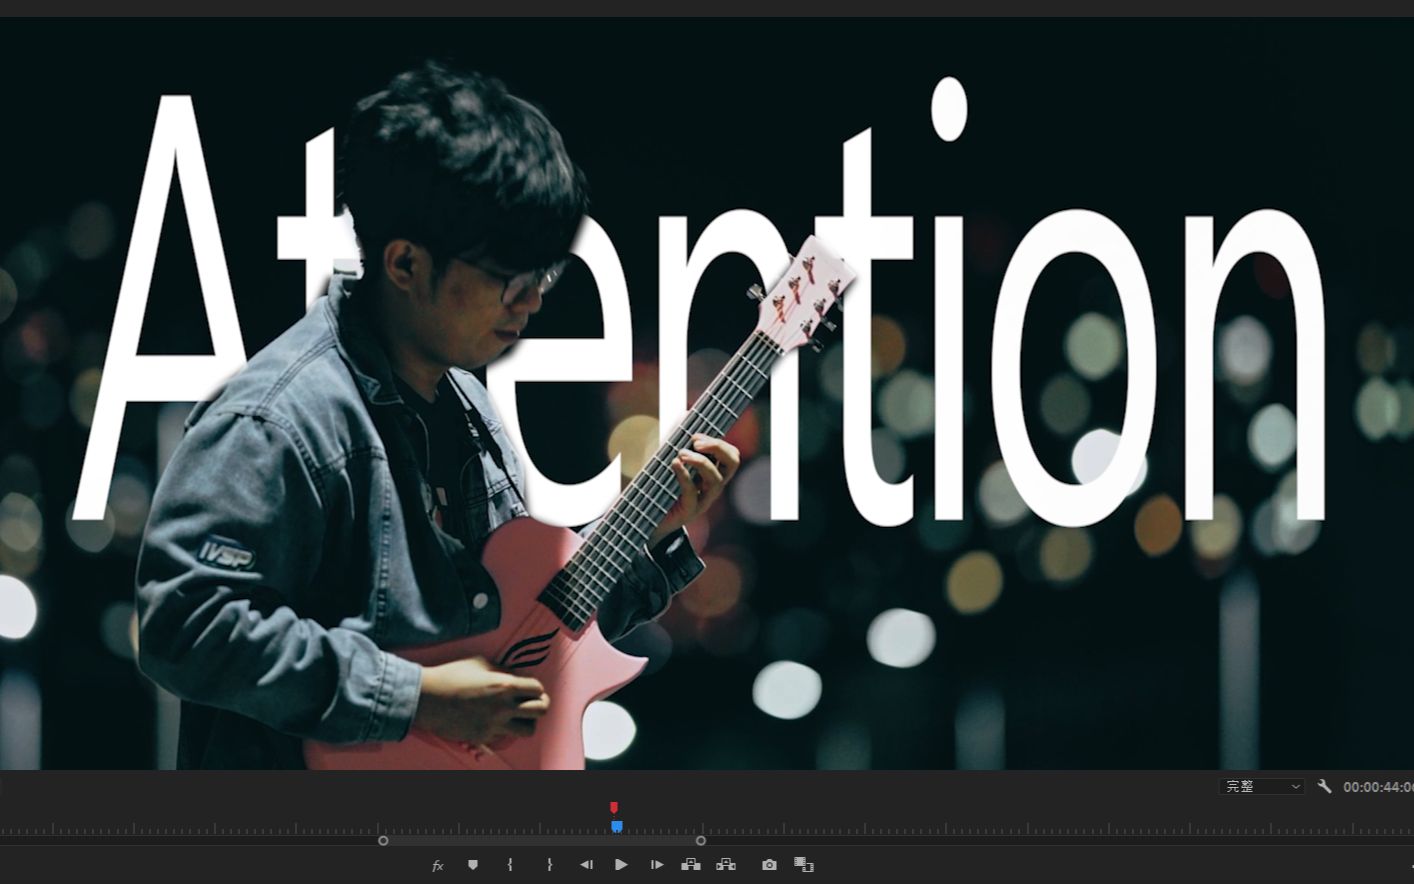
Task: Open monitor settings with the wrench icon
Action: click(1324, 787)
